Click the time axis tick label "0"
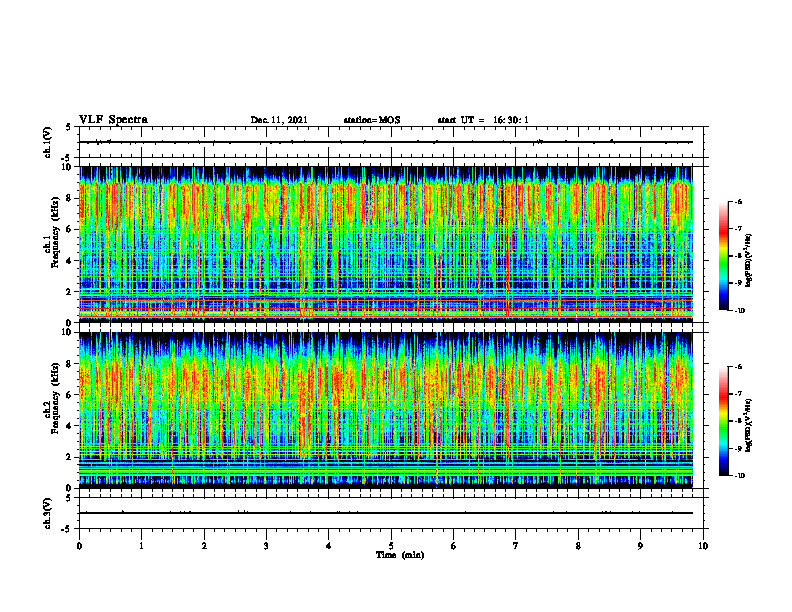The height and width of the screenshot is (612, 792). [x=79, y=546]
